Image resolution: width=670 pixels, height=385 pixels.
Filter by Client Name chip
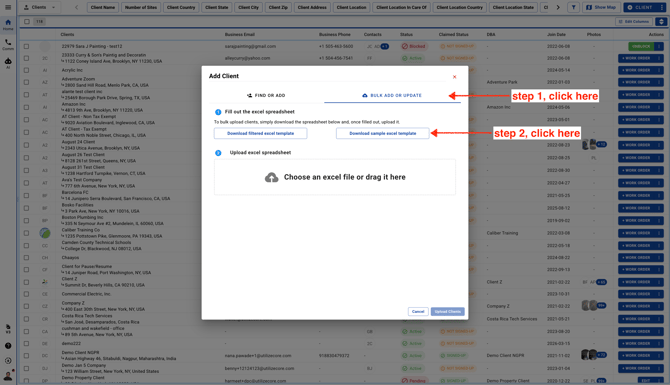click(x=103, y=7)
